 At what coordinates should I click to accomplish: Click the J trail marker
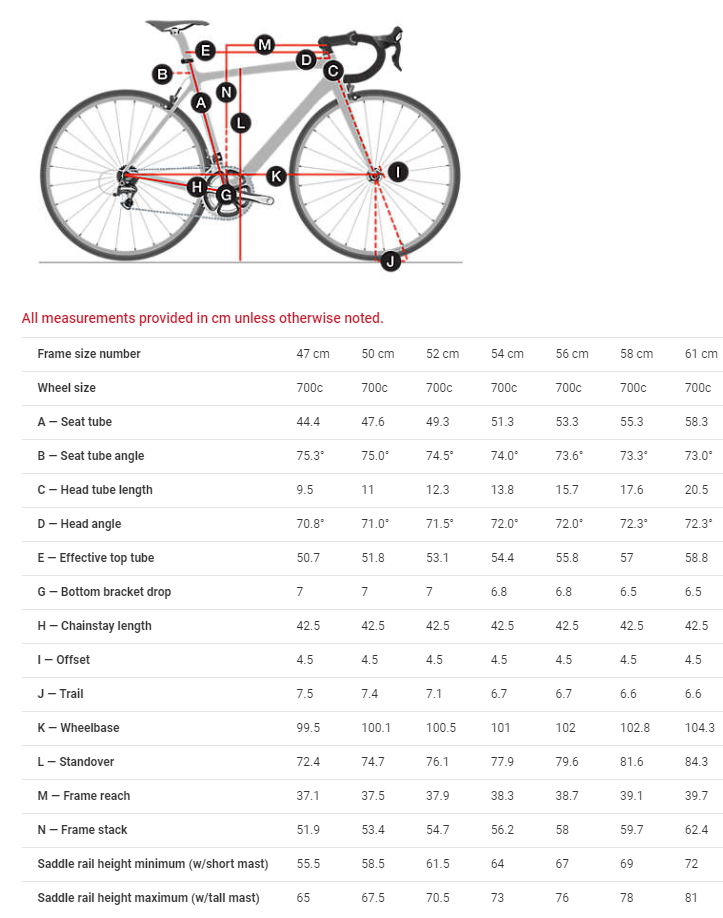pyautogui.click(x=390, y=261)
